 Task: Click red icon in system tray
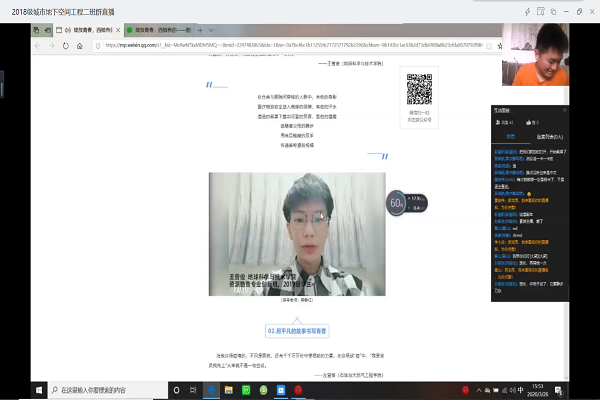(465, 390)
